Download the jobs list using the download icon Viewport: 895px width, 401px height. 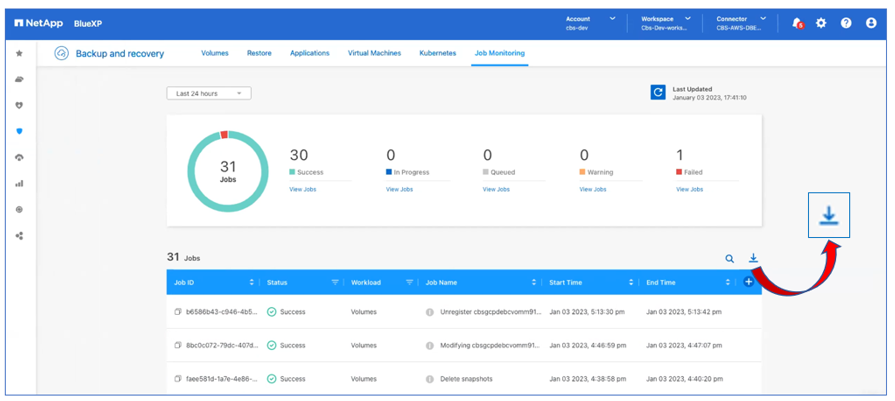pos(754,259)
